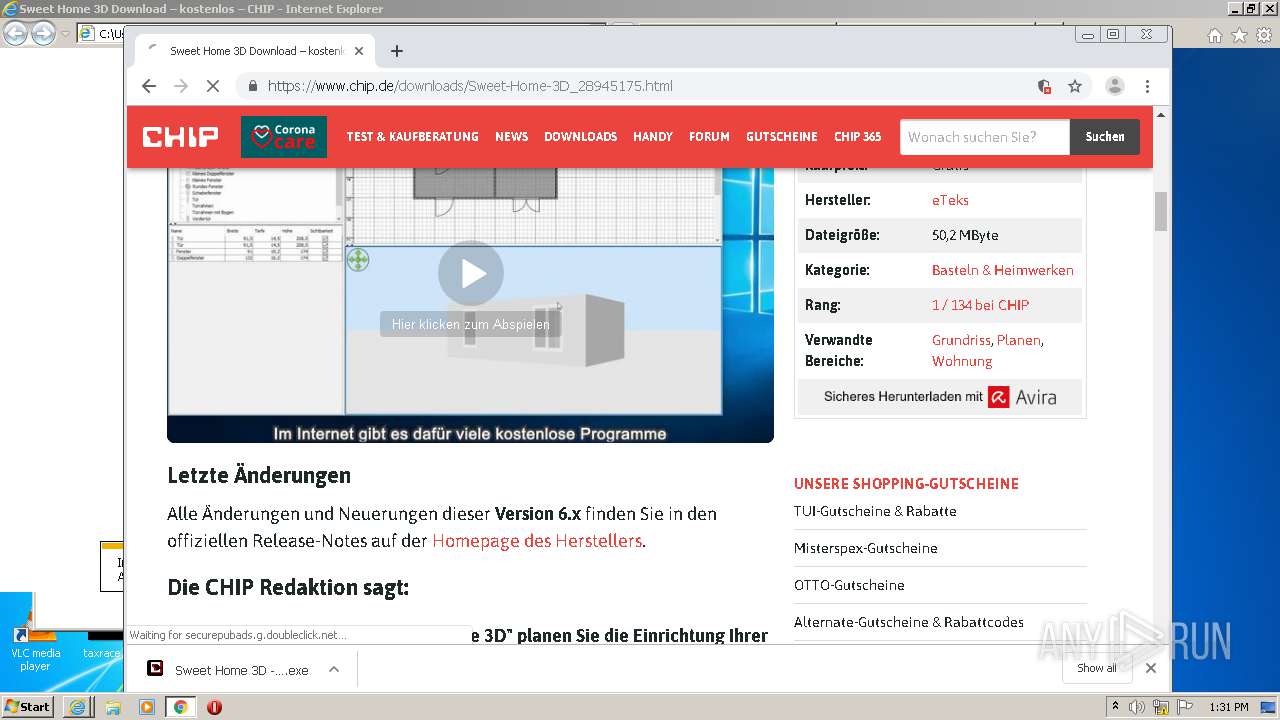
Task: Stop page loading with the X button
Action: tap(213, 86)
